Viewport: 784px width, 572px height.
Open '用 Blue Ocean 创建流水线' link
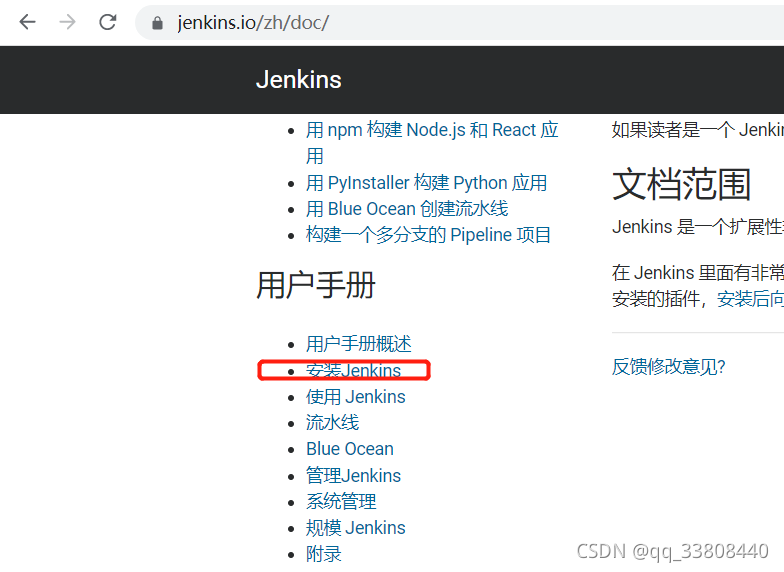click(x=407, y=208)
